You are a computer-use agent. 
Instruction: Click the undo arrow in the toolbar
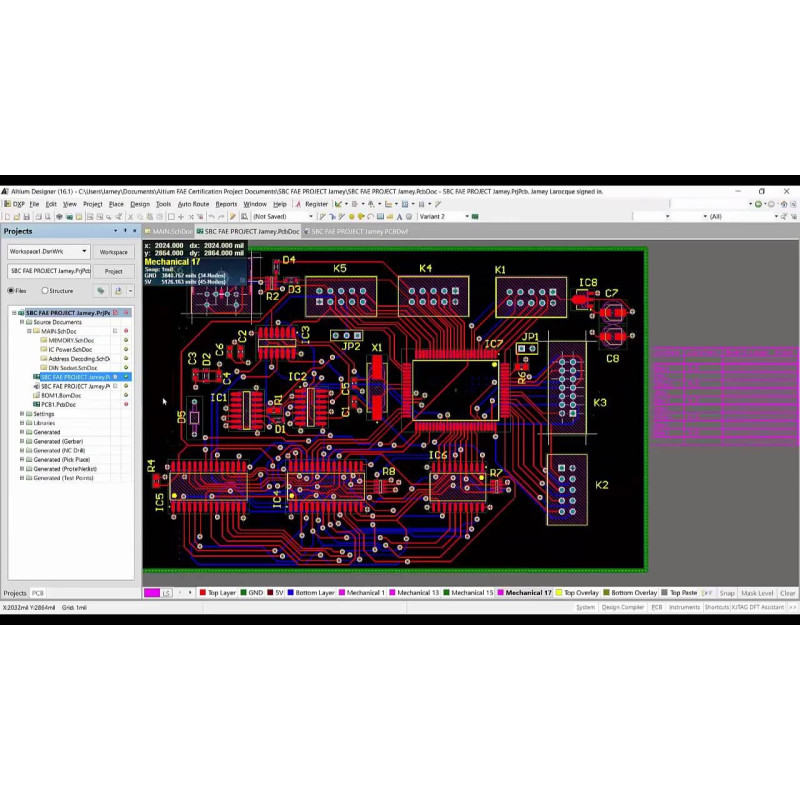[x=211, y=216]
